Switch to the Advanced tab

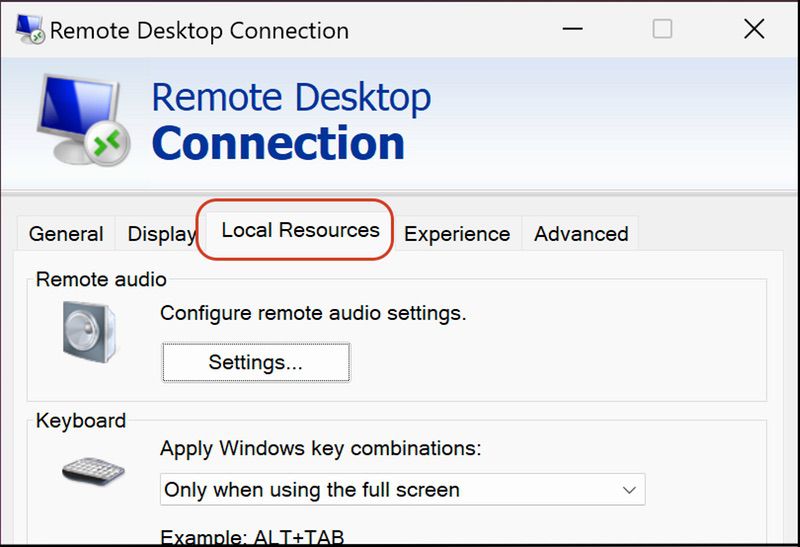(x=581, y=234)
